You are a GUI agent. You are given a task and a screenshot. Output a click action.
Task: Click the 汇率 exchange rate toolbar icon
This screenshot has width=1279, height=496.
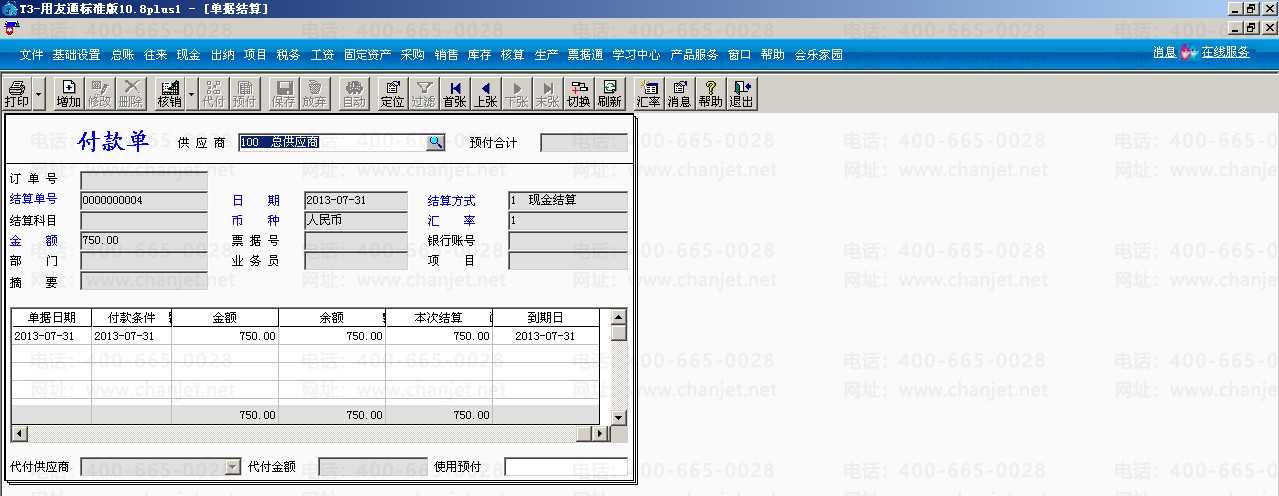tap(648, 94)
